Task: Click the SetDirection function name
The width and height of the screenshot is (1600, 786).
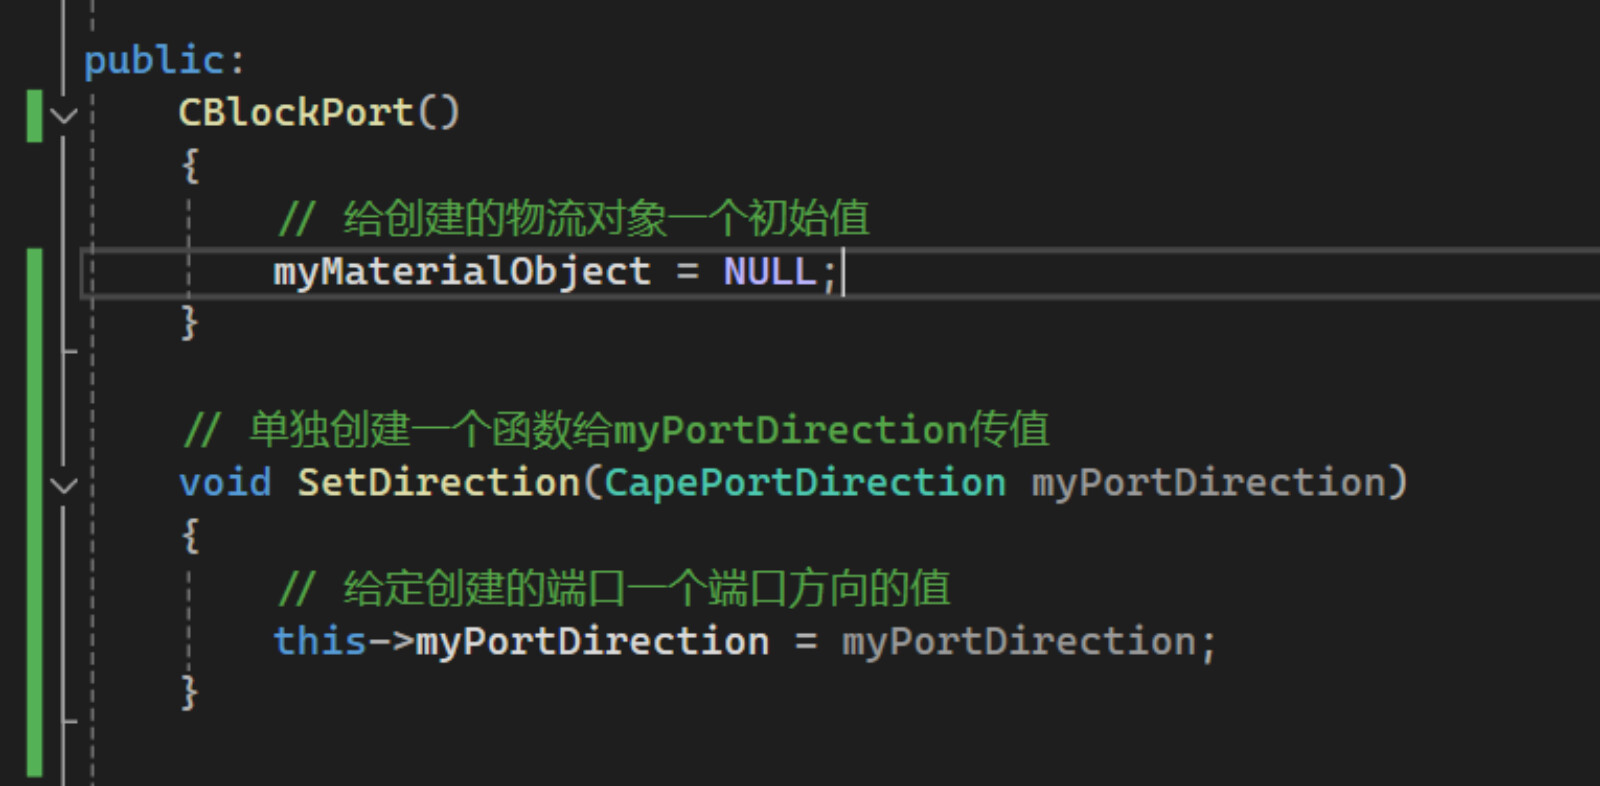Action: tap(439, 483)
